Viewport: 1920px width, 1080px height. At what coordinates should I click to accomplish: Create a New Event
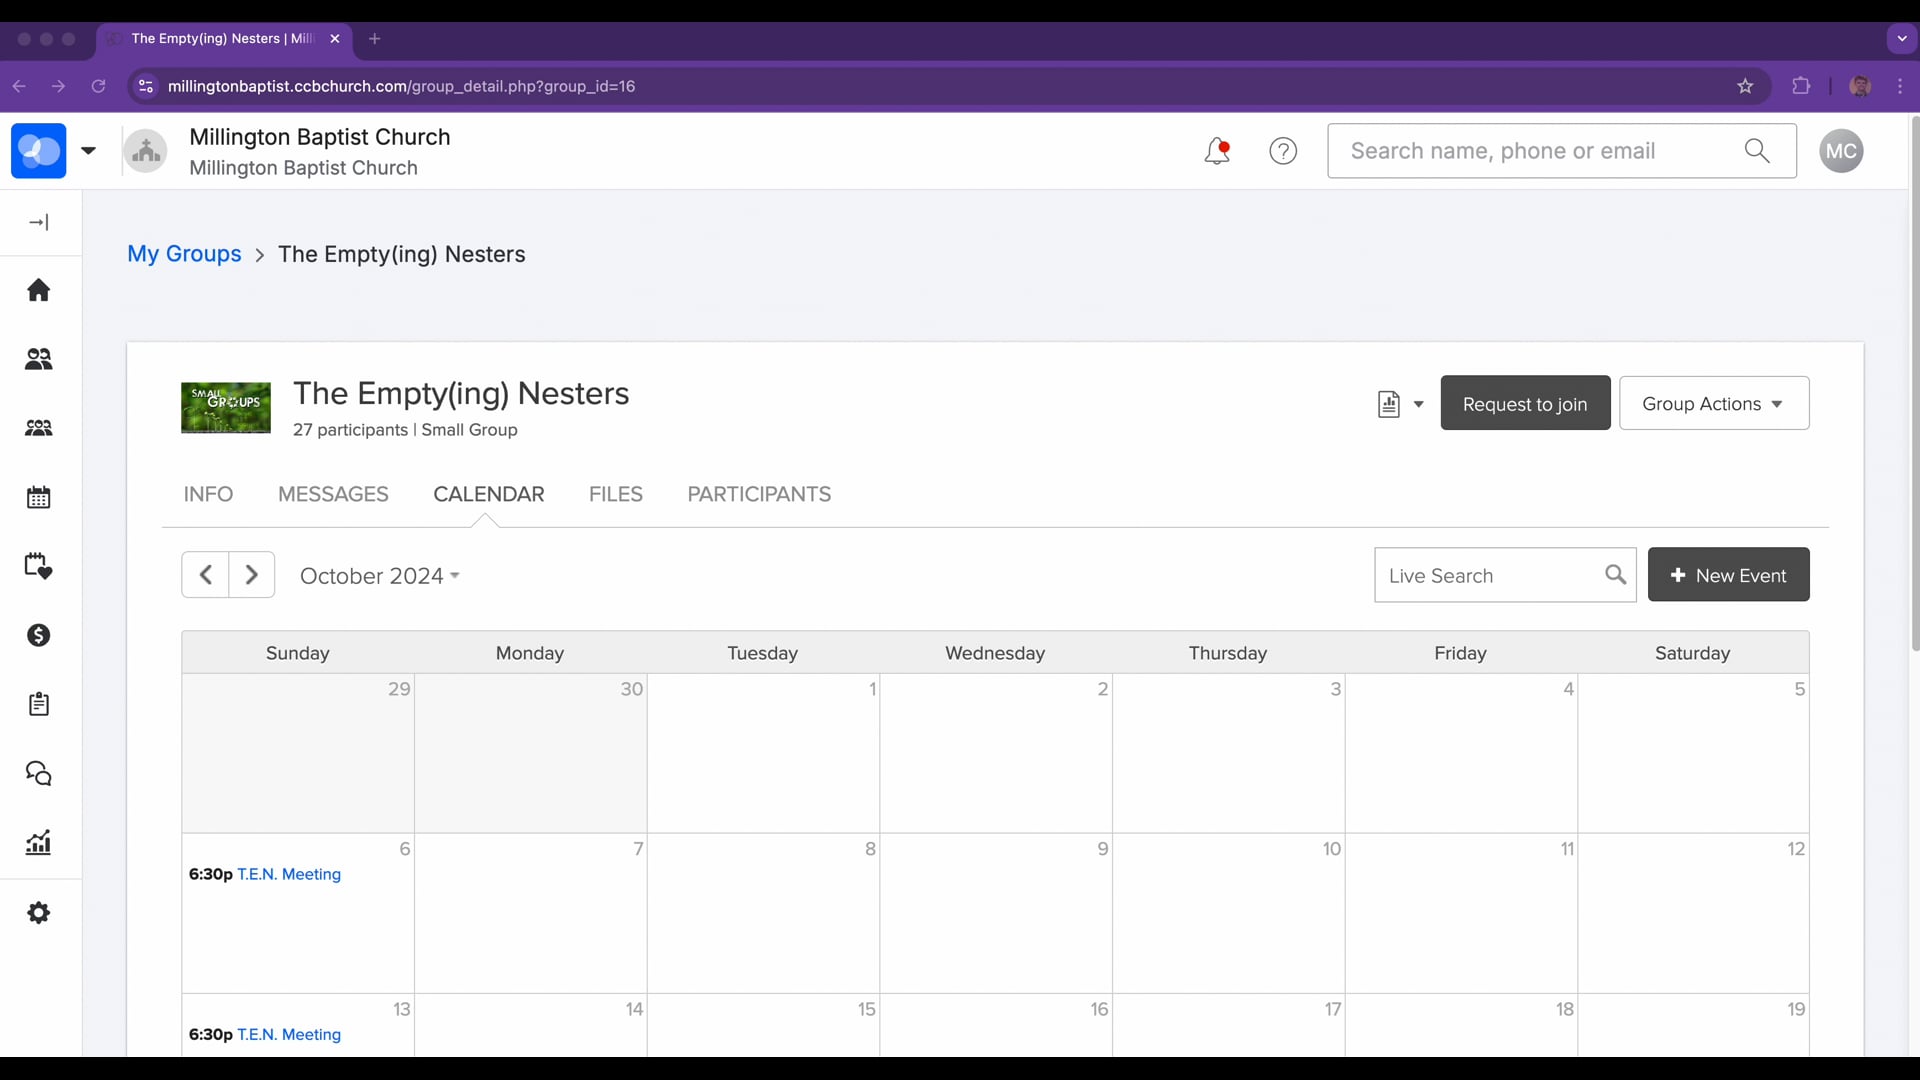1728,575
